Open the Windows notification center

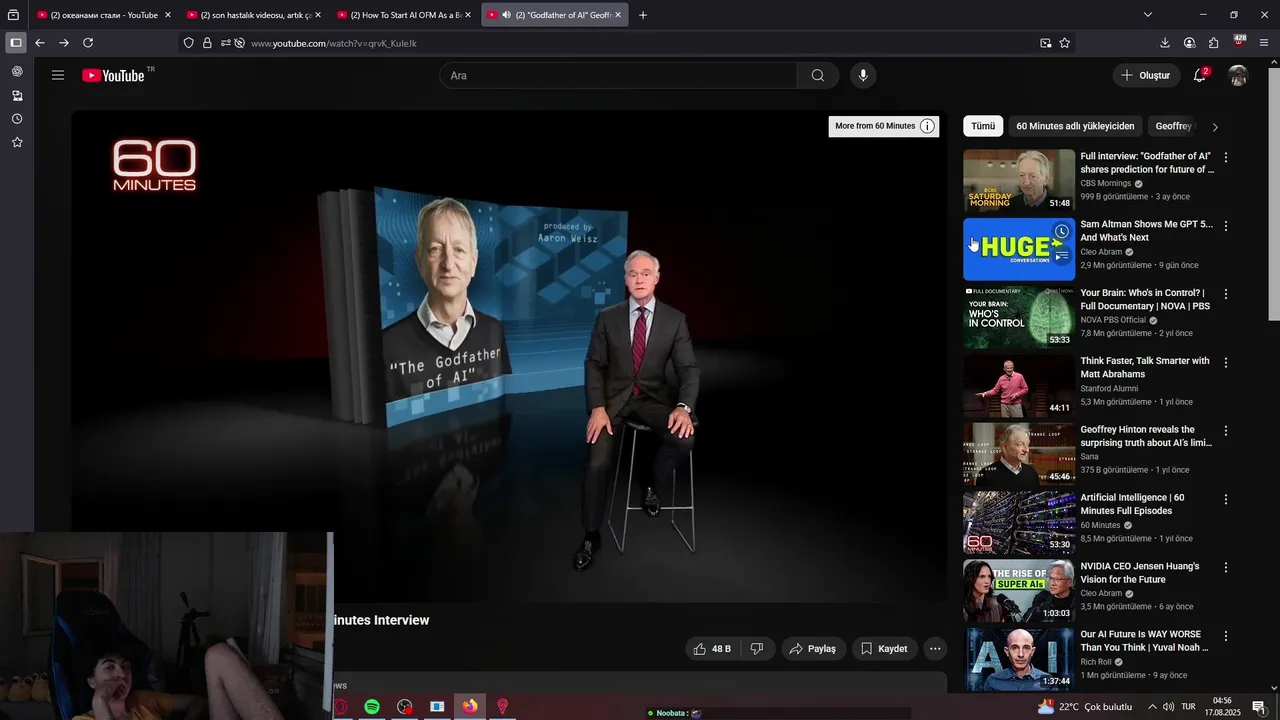[1259, 707]
